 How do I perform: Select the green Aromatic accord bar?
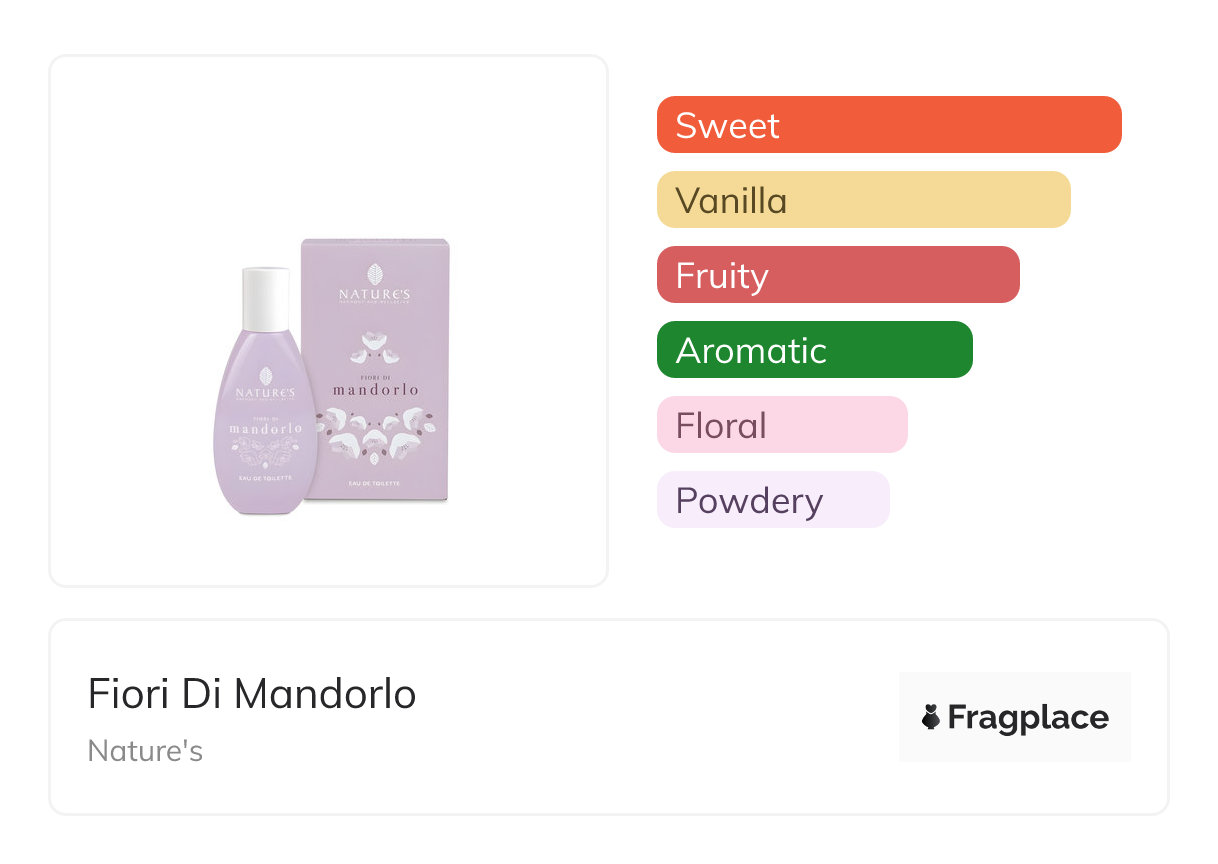[814, 350]
